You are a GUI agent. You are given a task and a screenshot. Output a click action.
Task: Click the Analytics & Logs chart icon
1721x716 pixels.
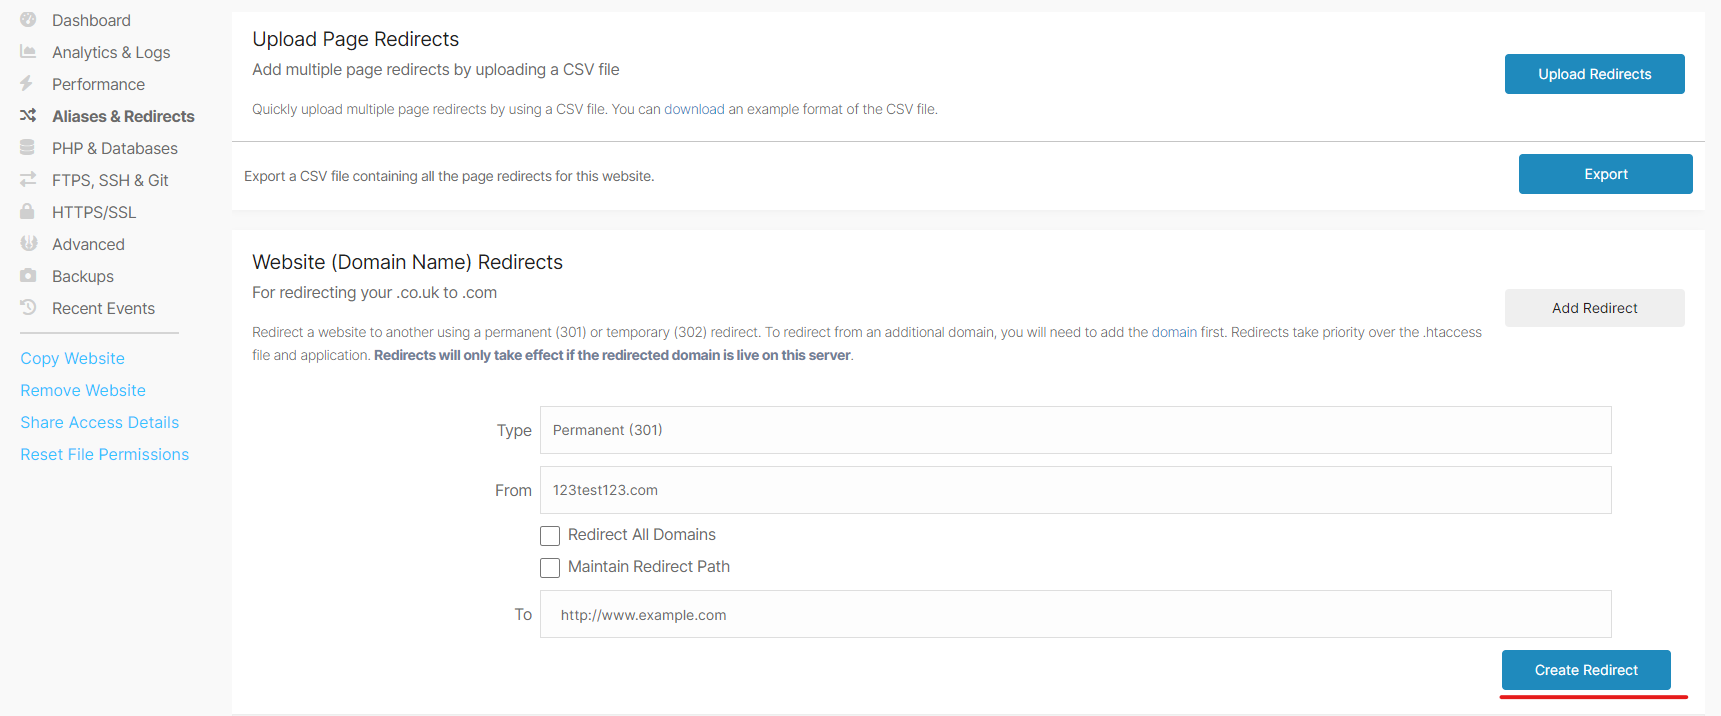(x=28, y=52)
